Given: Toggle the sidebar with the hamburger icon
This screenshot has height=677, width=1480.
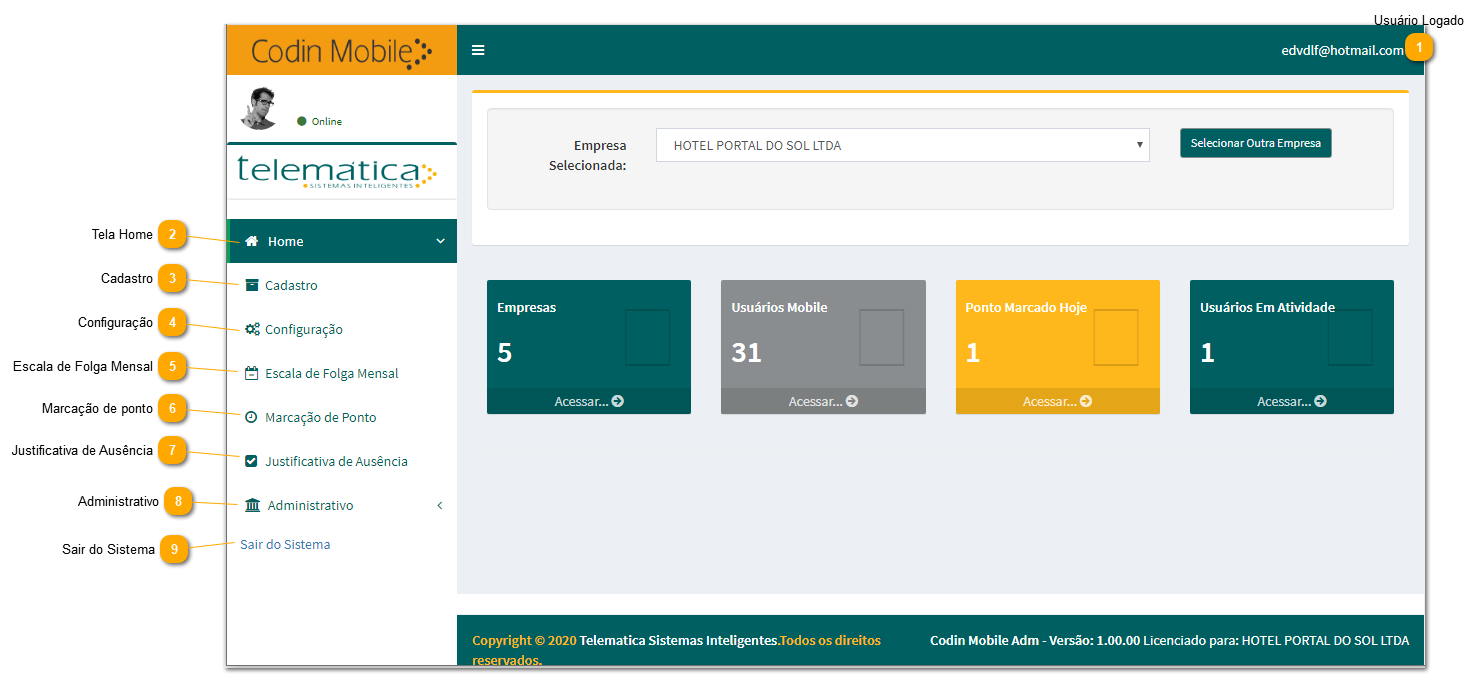Looking at the screenshot, I should click(x=478, y=50).
